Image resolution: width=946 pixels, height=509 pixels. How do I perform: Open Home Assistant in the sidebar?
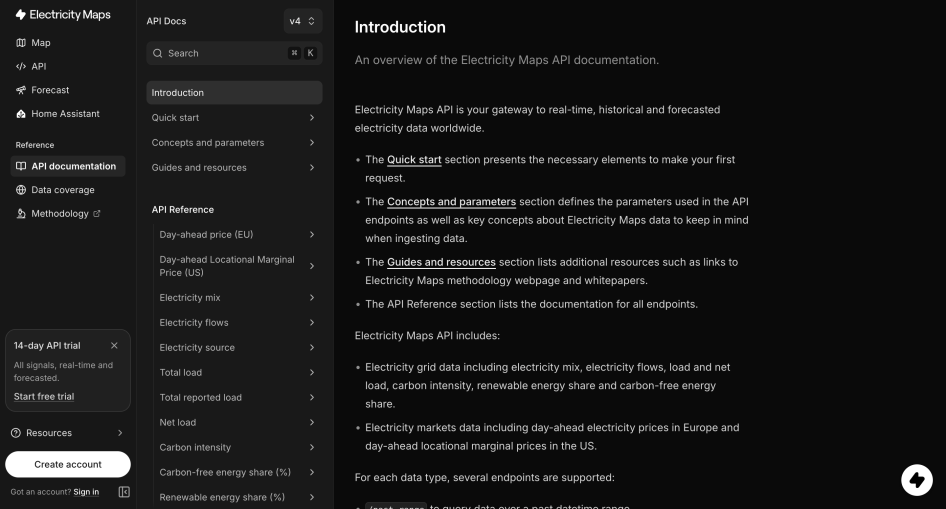(68, 113)
